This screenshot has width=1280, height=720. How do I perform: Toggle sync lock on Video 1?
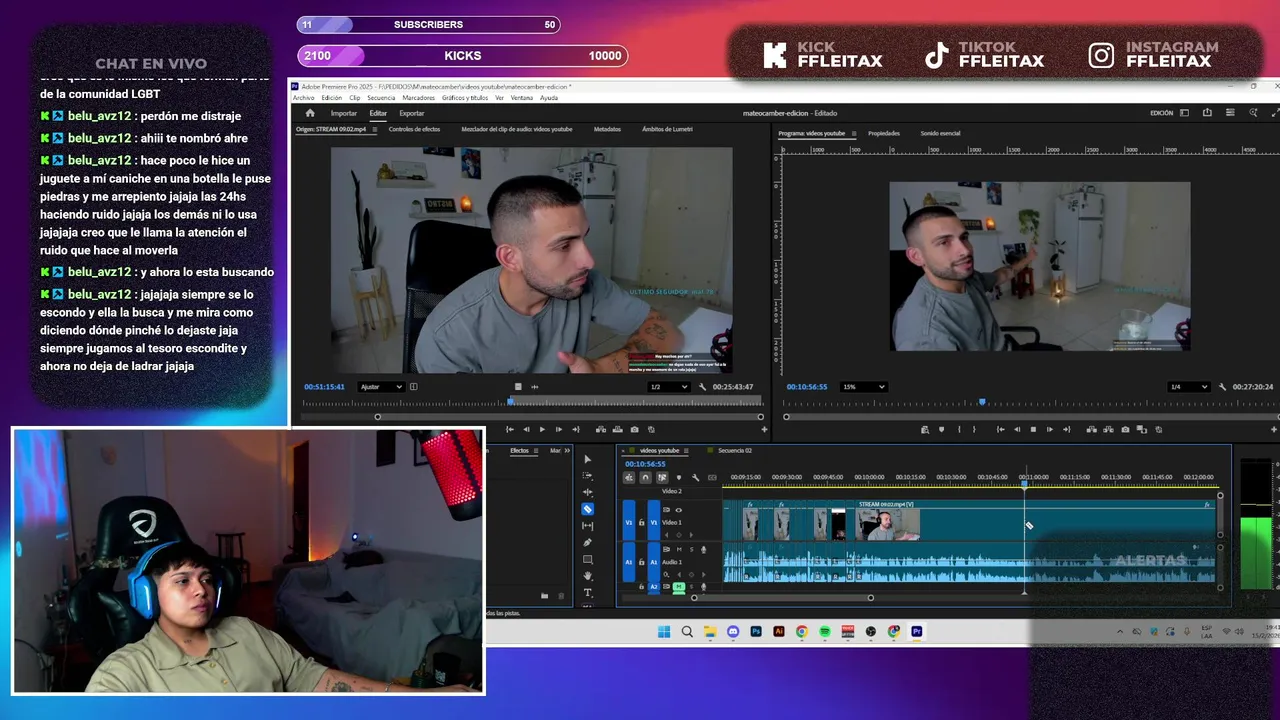[x=666, y=510]
